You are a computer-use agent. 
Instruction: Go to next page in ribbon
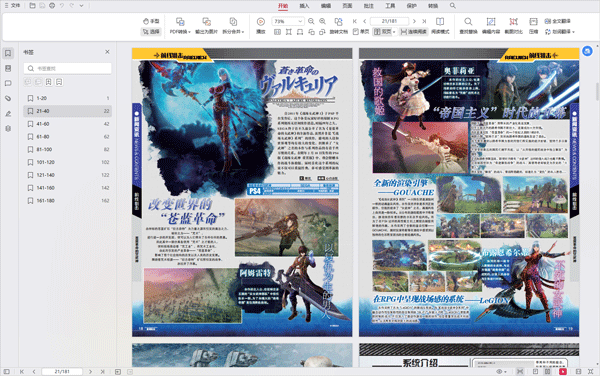414,21
